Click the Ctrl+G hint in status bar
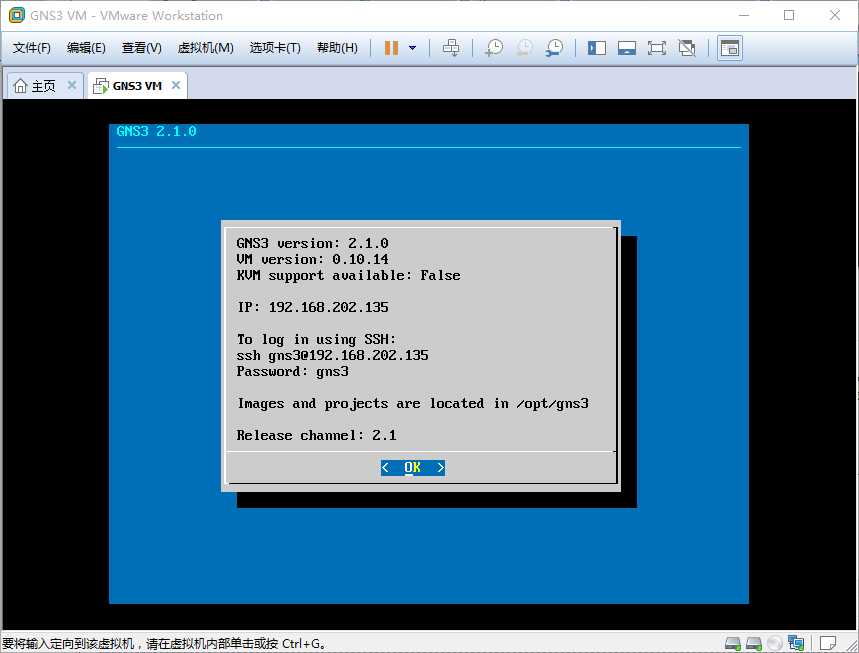 click(304, 644)
